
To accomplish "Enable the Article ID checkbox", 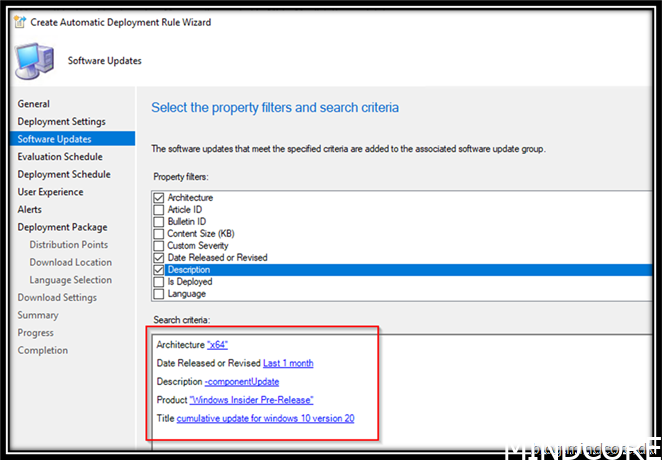I will 159,210.
